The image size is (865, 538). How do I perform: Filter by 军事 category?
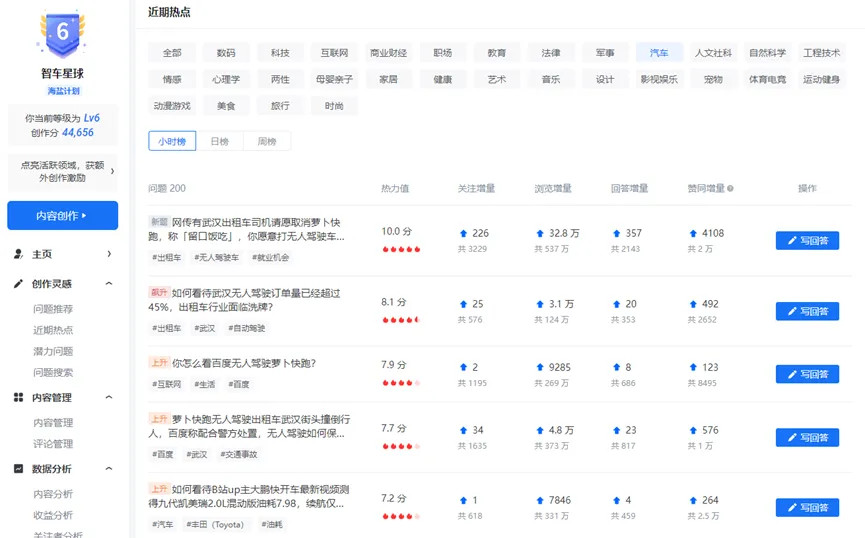pyautogui.click(x=605, y=53)
